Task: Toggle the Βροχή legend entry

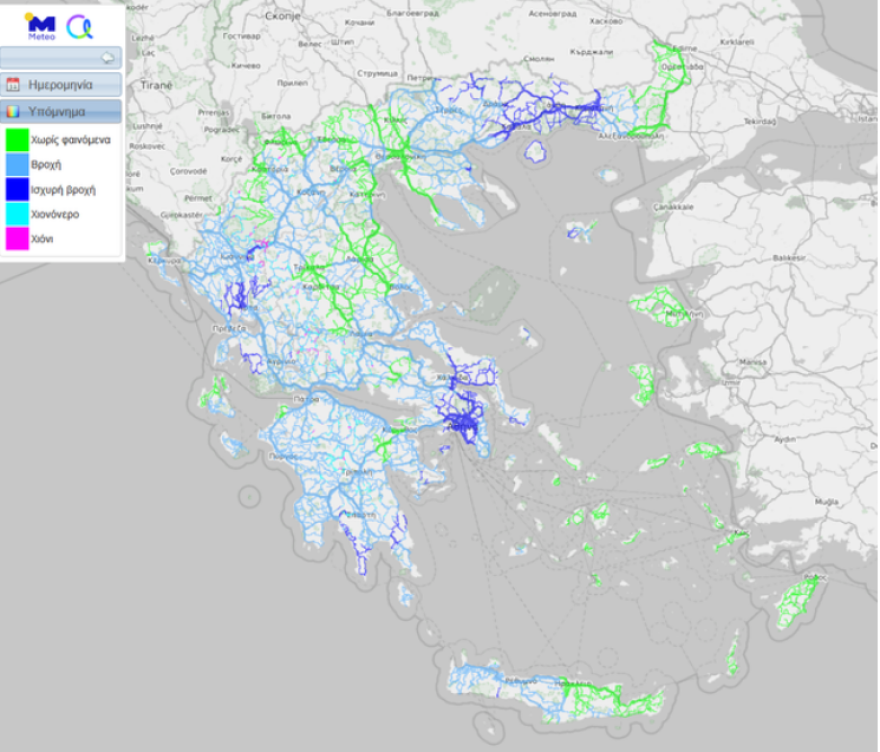Action: tap(45, 163)
